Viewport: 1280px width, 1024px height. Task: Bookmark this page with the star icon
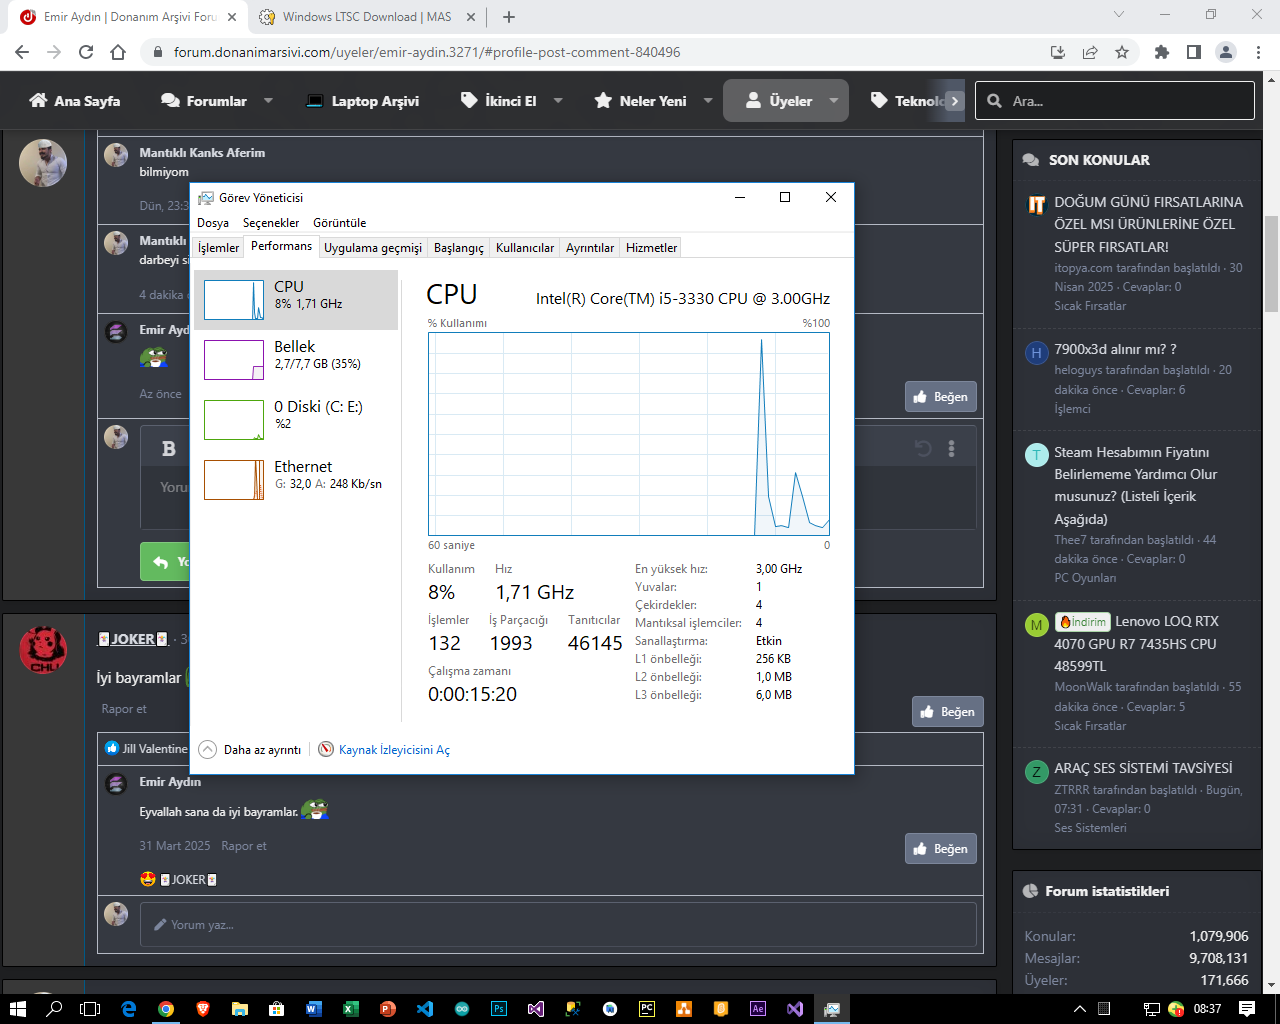click(1122, 52)
